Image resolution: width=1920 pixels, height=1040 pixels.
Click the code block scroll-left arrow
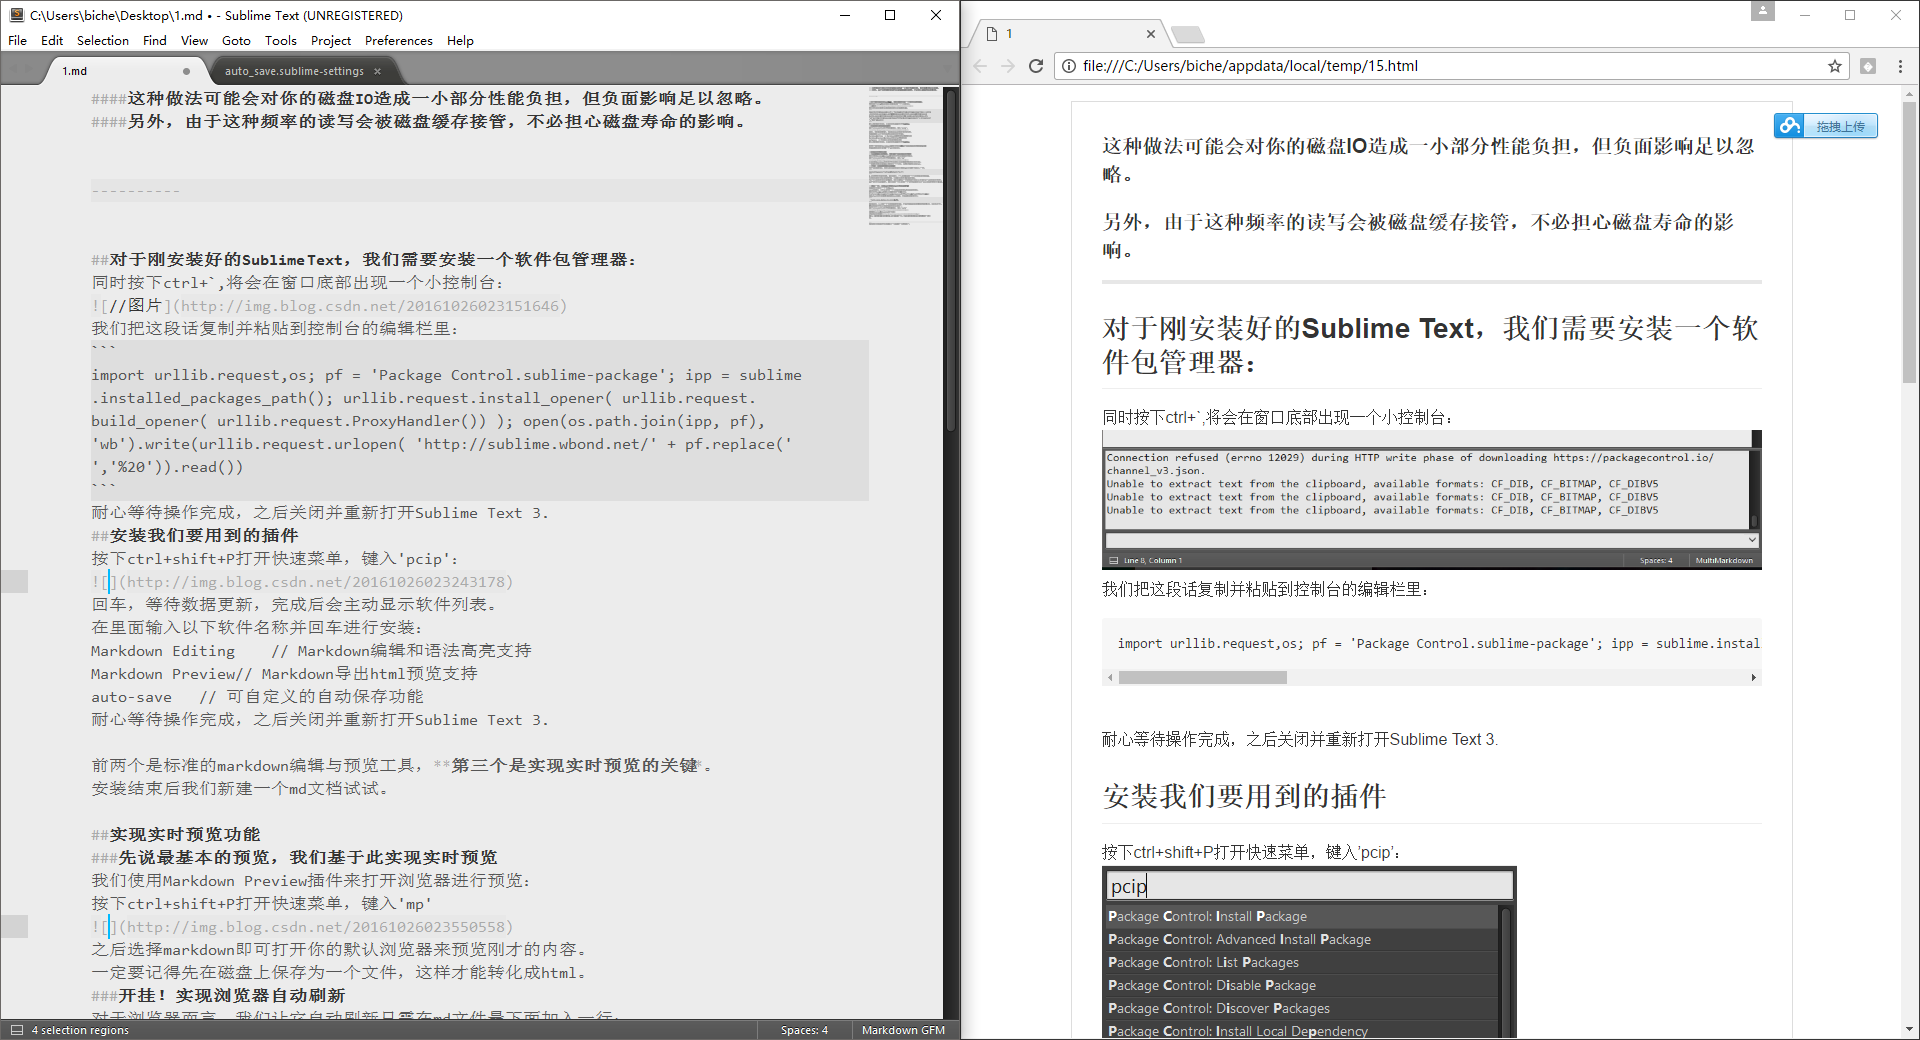(1110, 678)
